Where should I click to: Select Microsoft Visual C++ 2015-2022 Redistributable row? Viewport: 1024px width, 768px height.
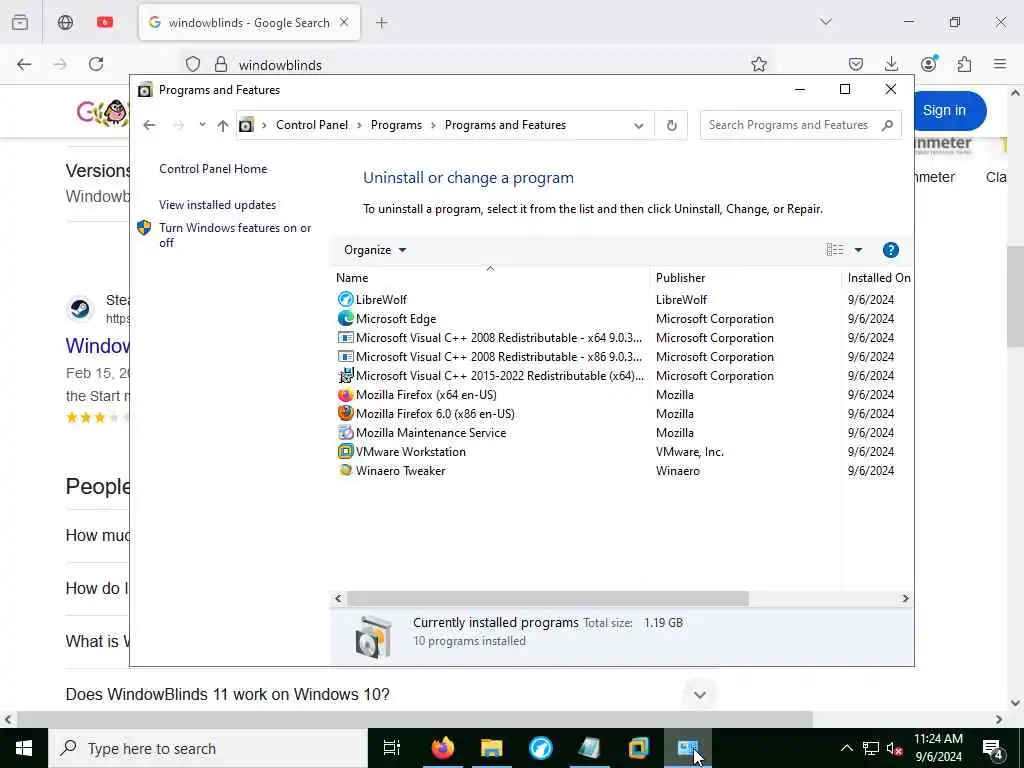point(500,376)
